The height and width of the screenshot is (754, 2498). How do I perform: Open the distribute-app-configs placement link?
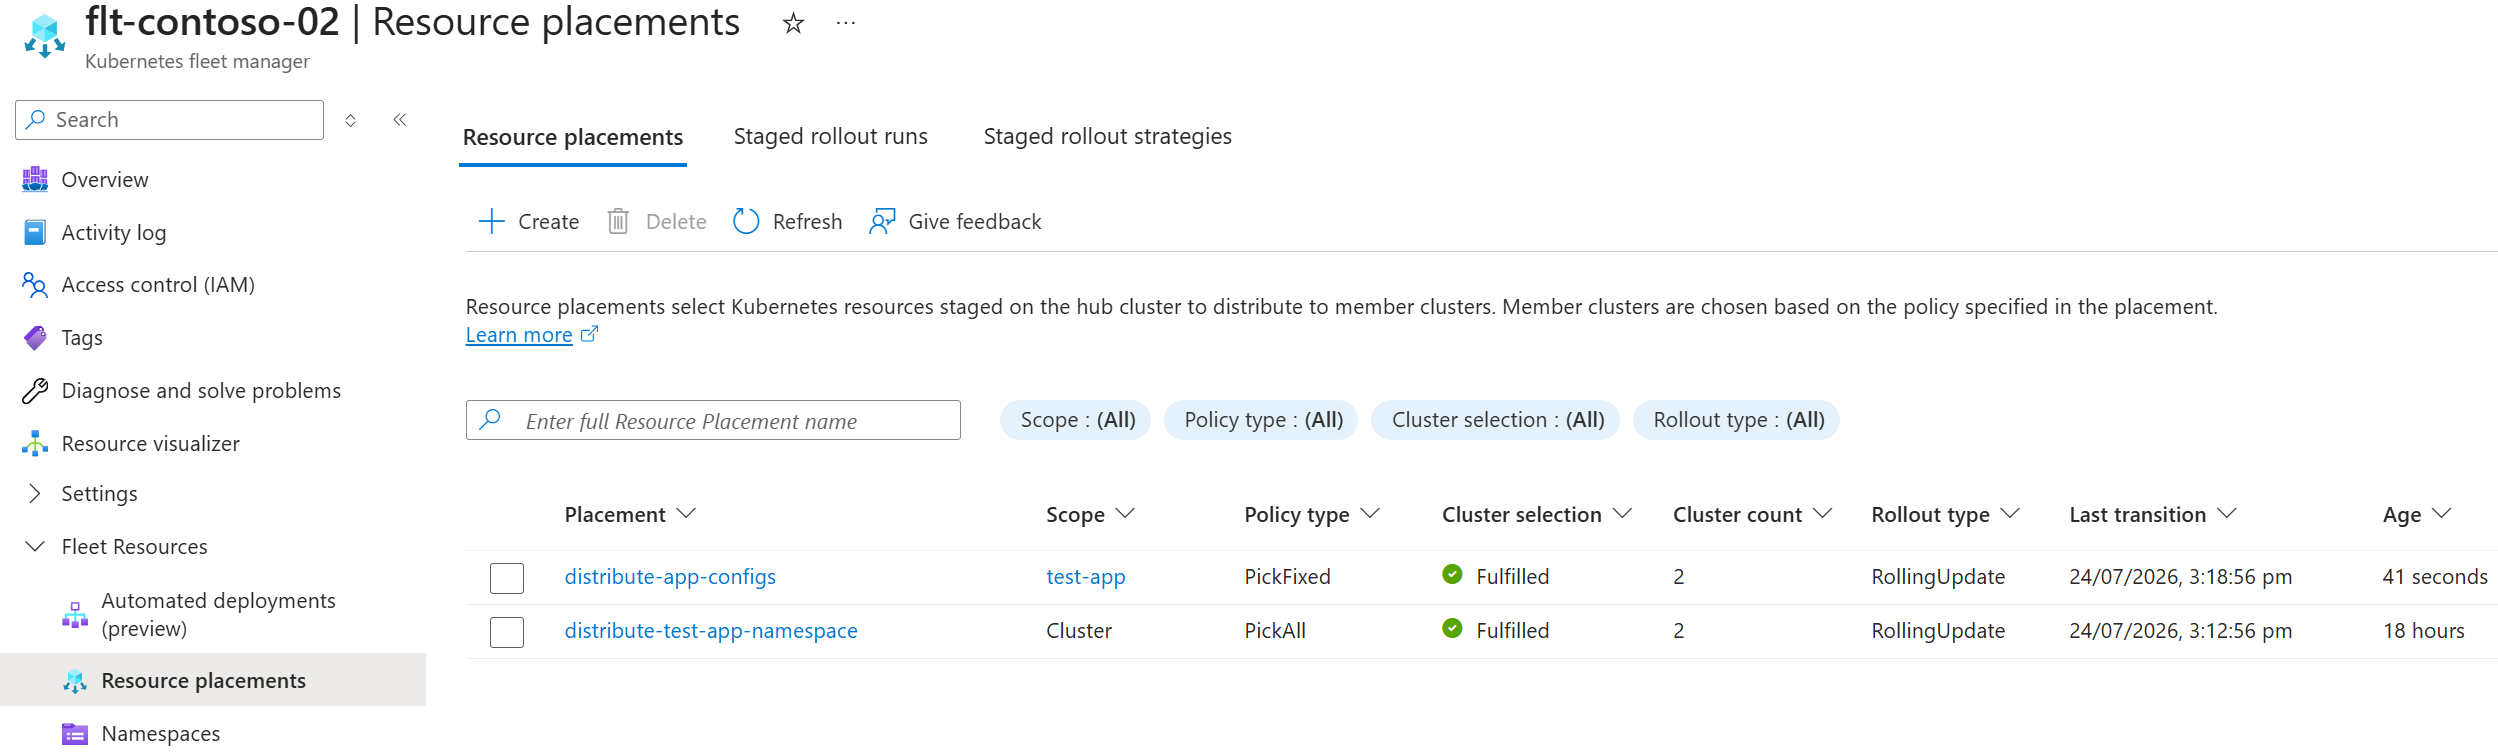point(670,577)
